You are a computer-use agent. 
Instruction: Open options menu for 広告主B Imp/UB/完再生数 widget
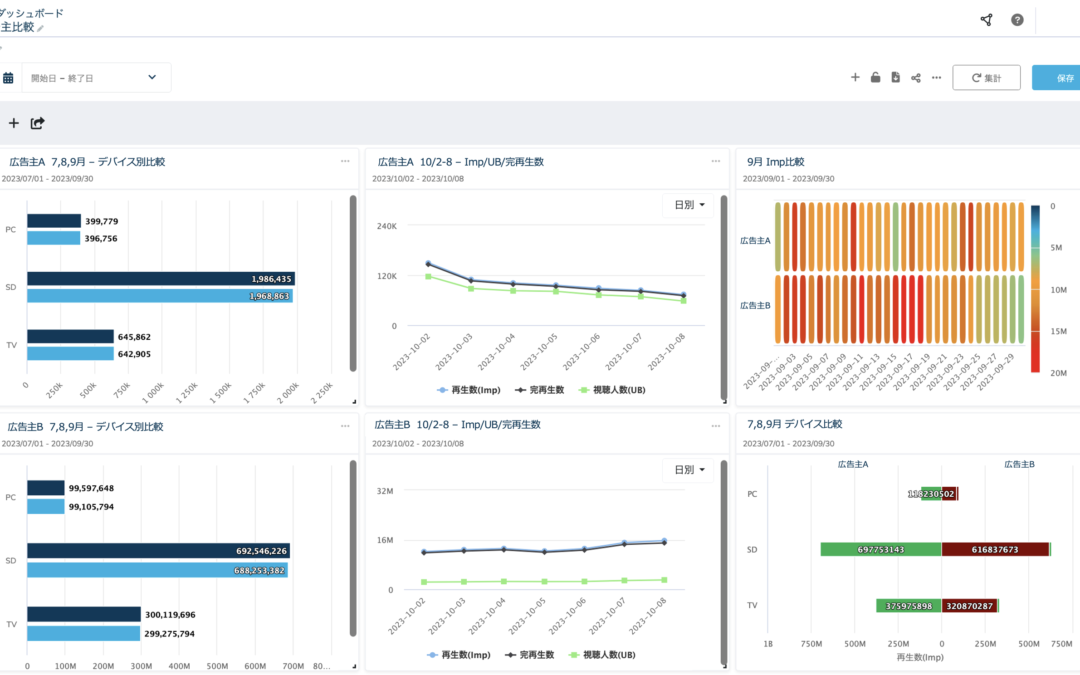tap(716, 426)
